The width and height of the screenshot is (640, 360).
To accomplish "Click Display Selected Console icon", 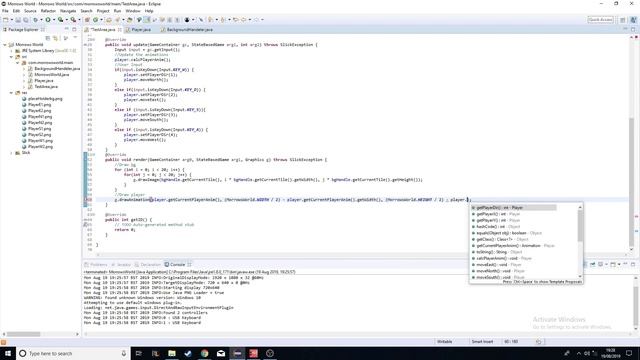I will [x=600, y=264].
